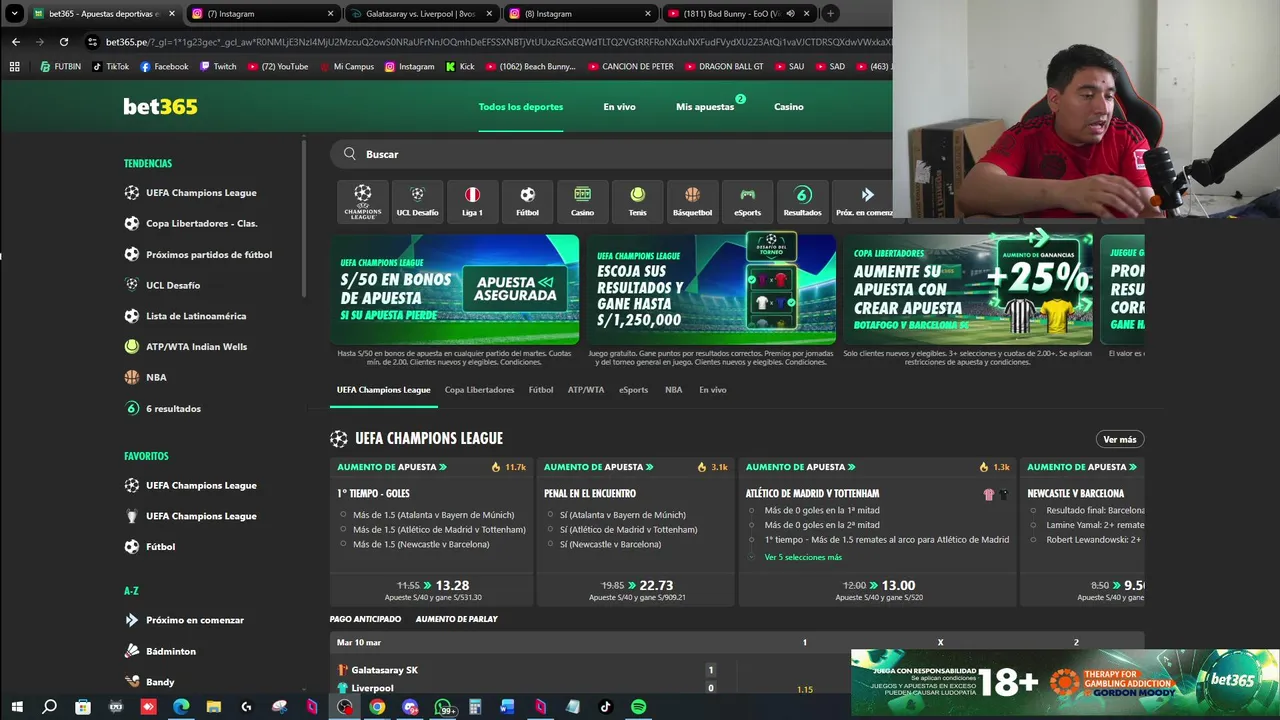The width and height of the screenshot is (1280, 720).
Task: Open the Chrome apps grid in bookmarks bar
Action: point(14,66)
